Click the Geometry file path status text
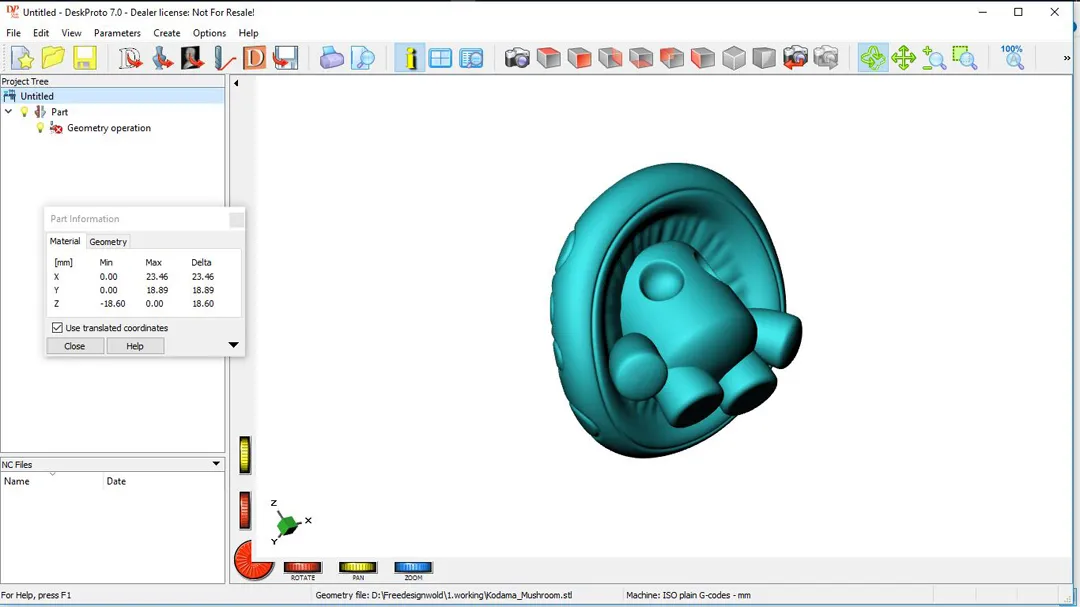The width and height of the screenshot is (1080, 607). (x=444, y=595)
